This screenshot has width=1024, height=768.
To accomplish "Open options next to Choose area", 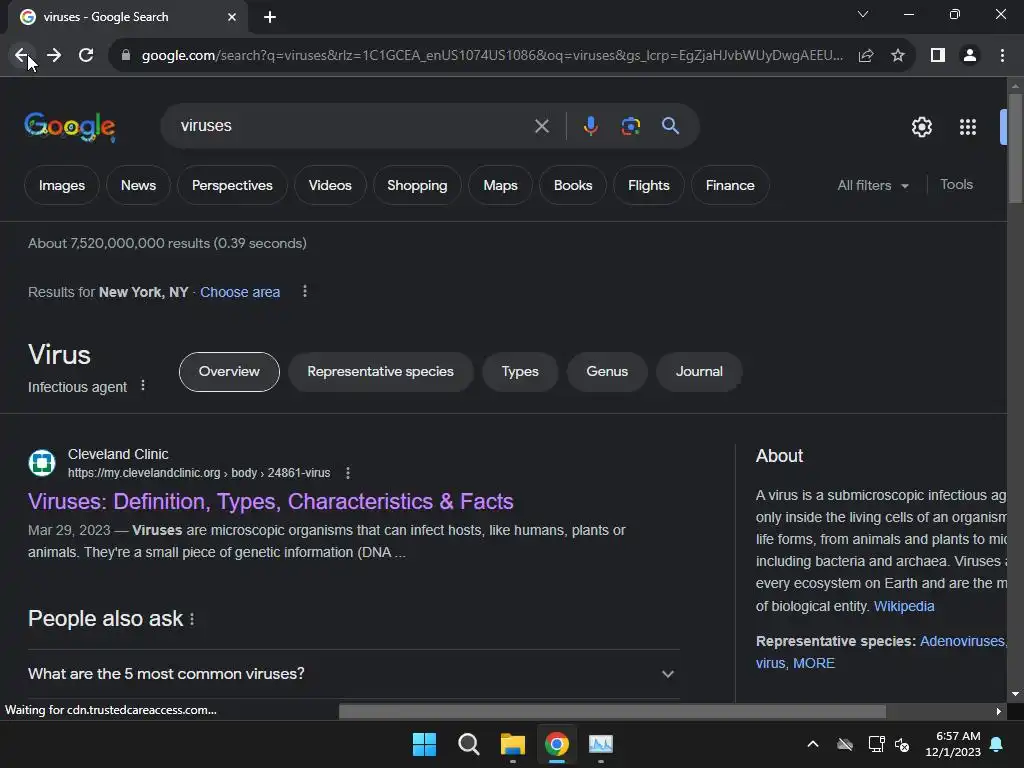I will pos(304,291).
